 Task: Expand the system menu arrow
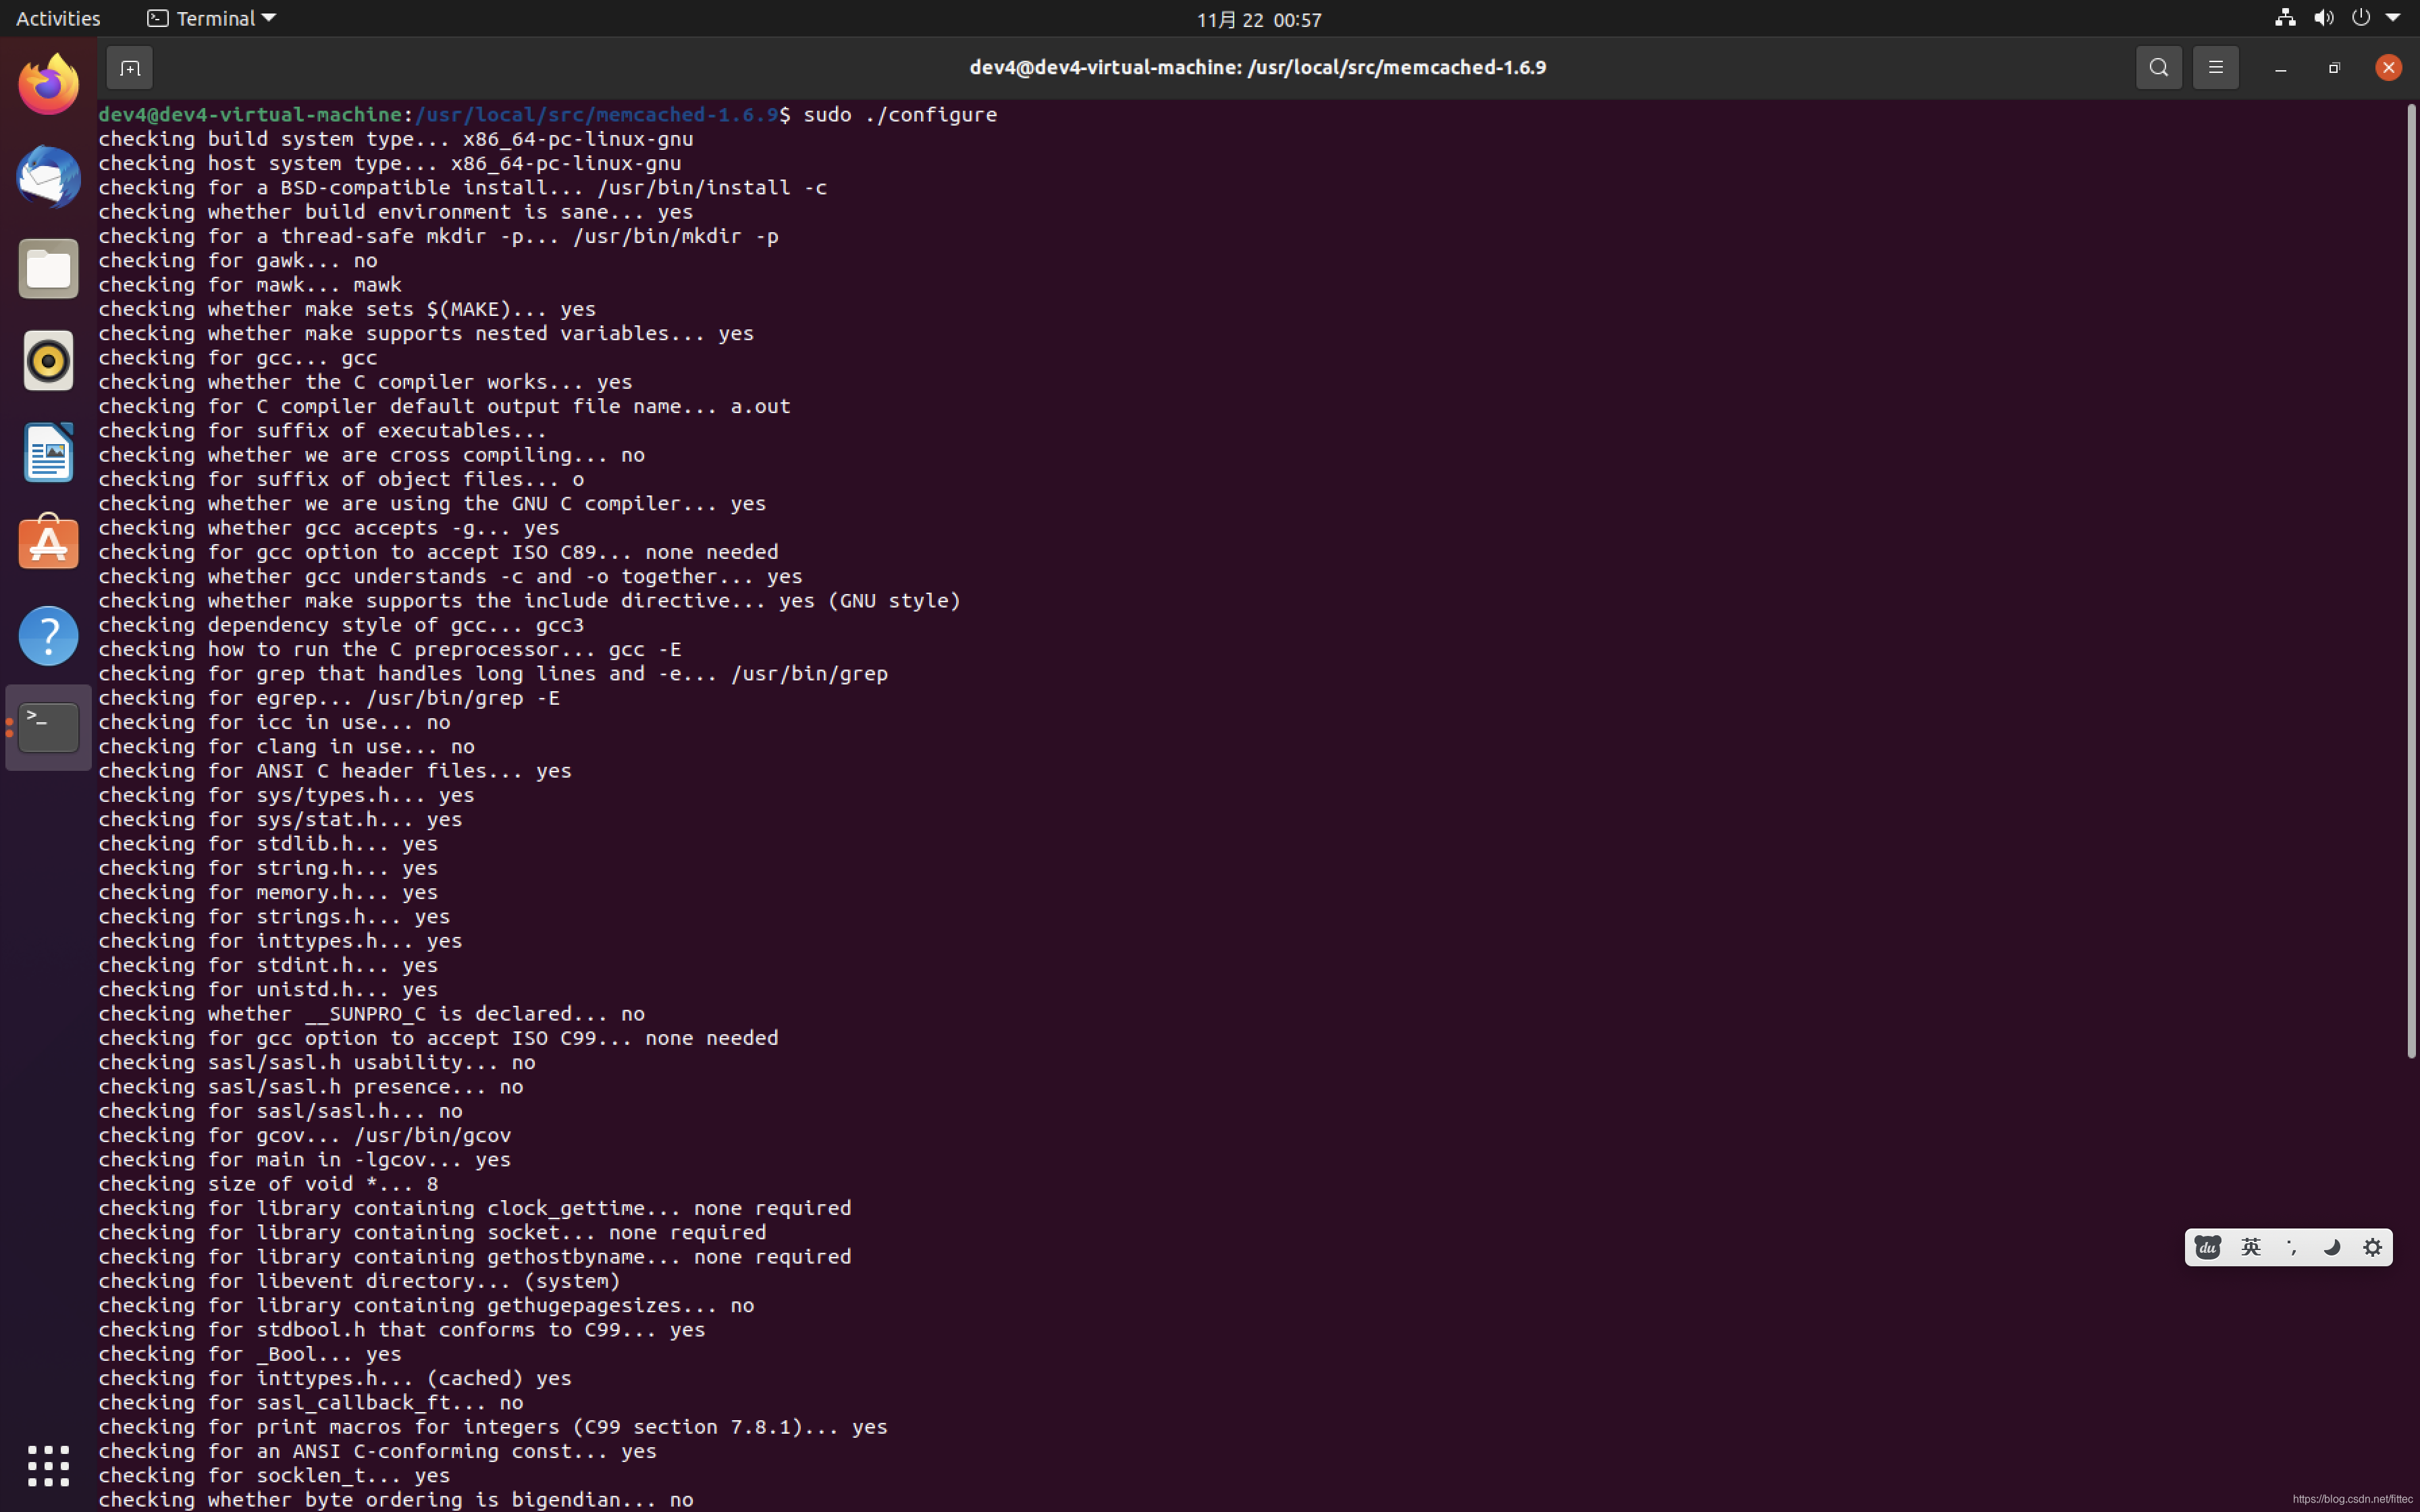tap(2393, 17)
